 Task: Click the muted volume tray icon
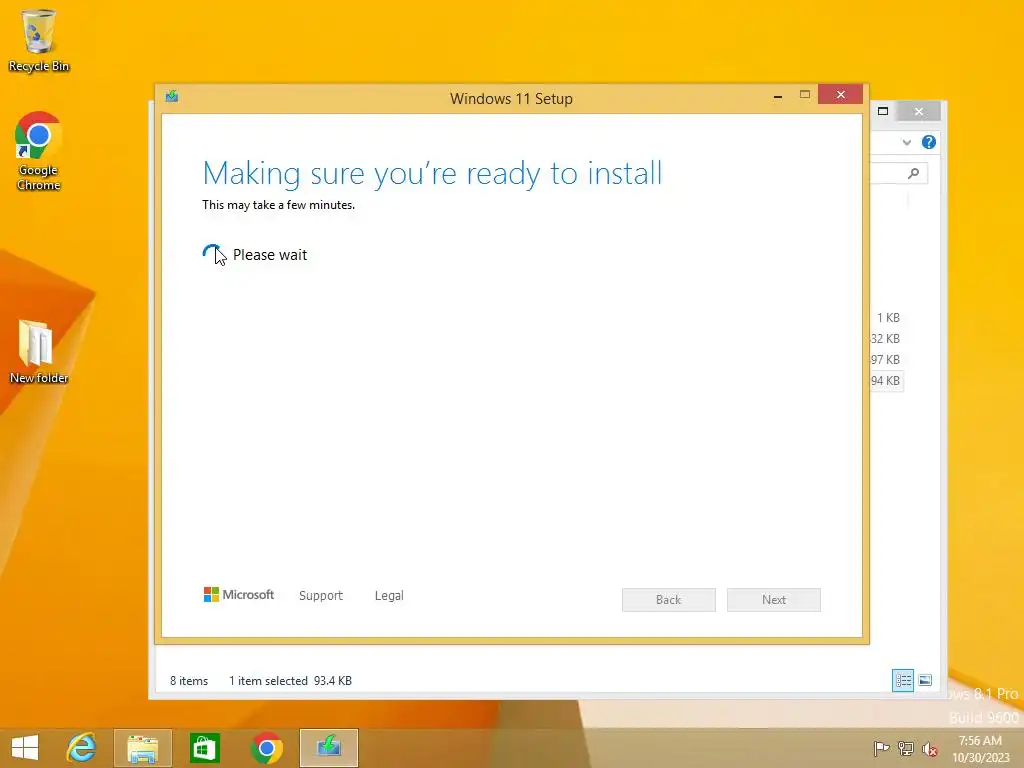coord(930,749)
